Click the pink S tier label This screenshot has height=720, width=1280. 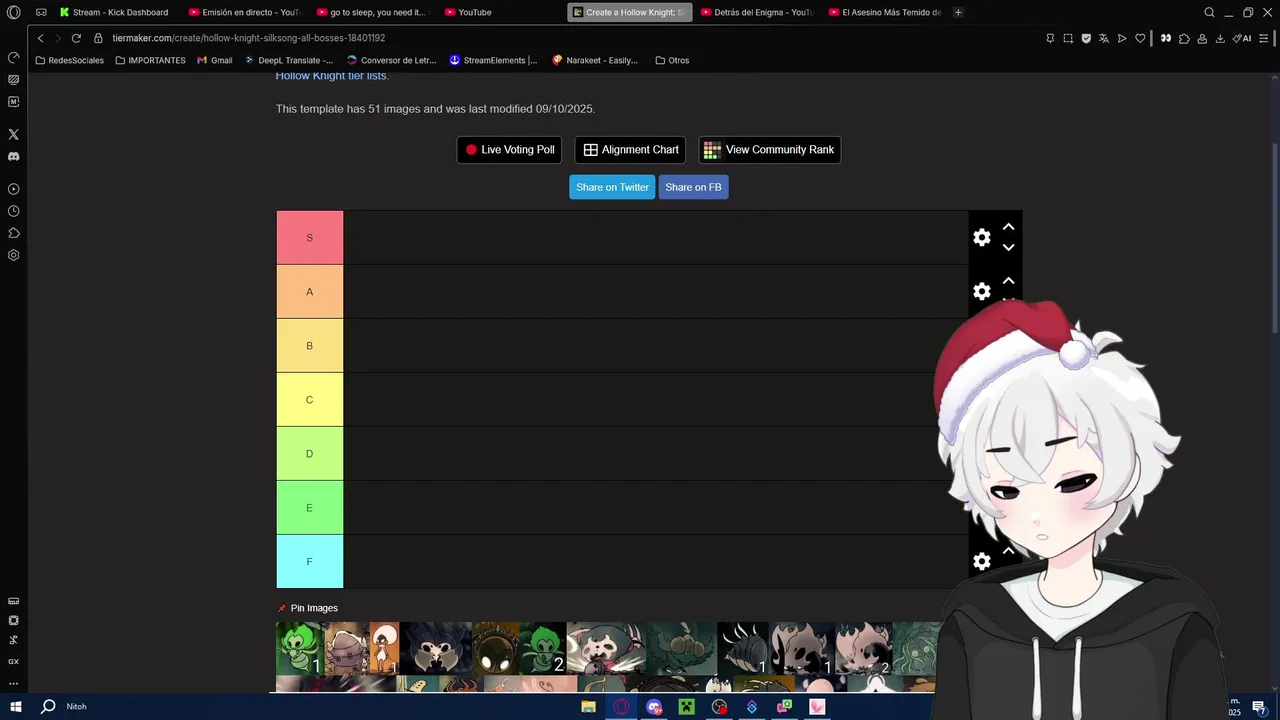point(309,237)
